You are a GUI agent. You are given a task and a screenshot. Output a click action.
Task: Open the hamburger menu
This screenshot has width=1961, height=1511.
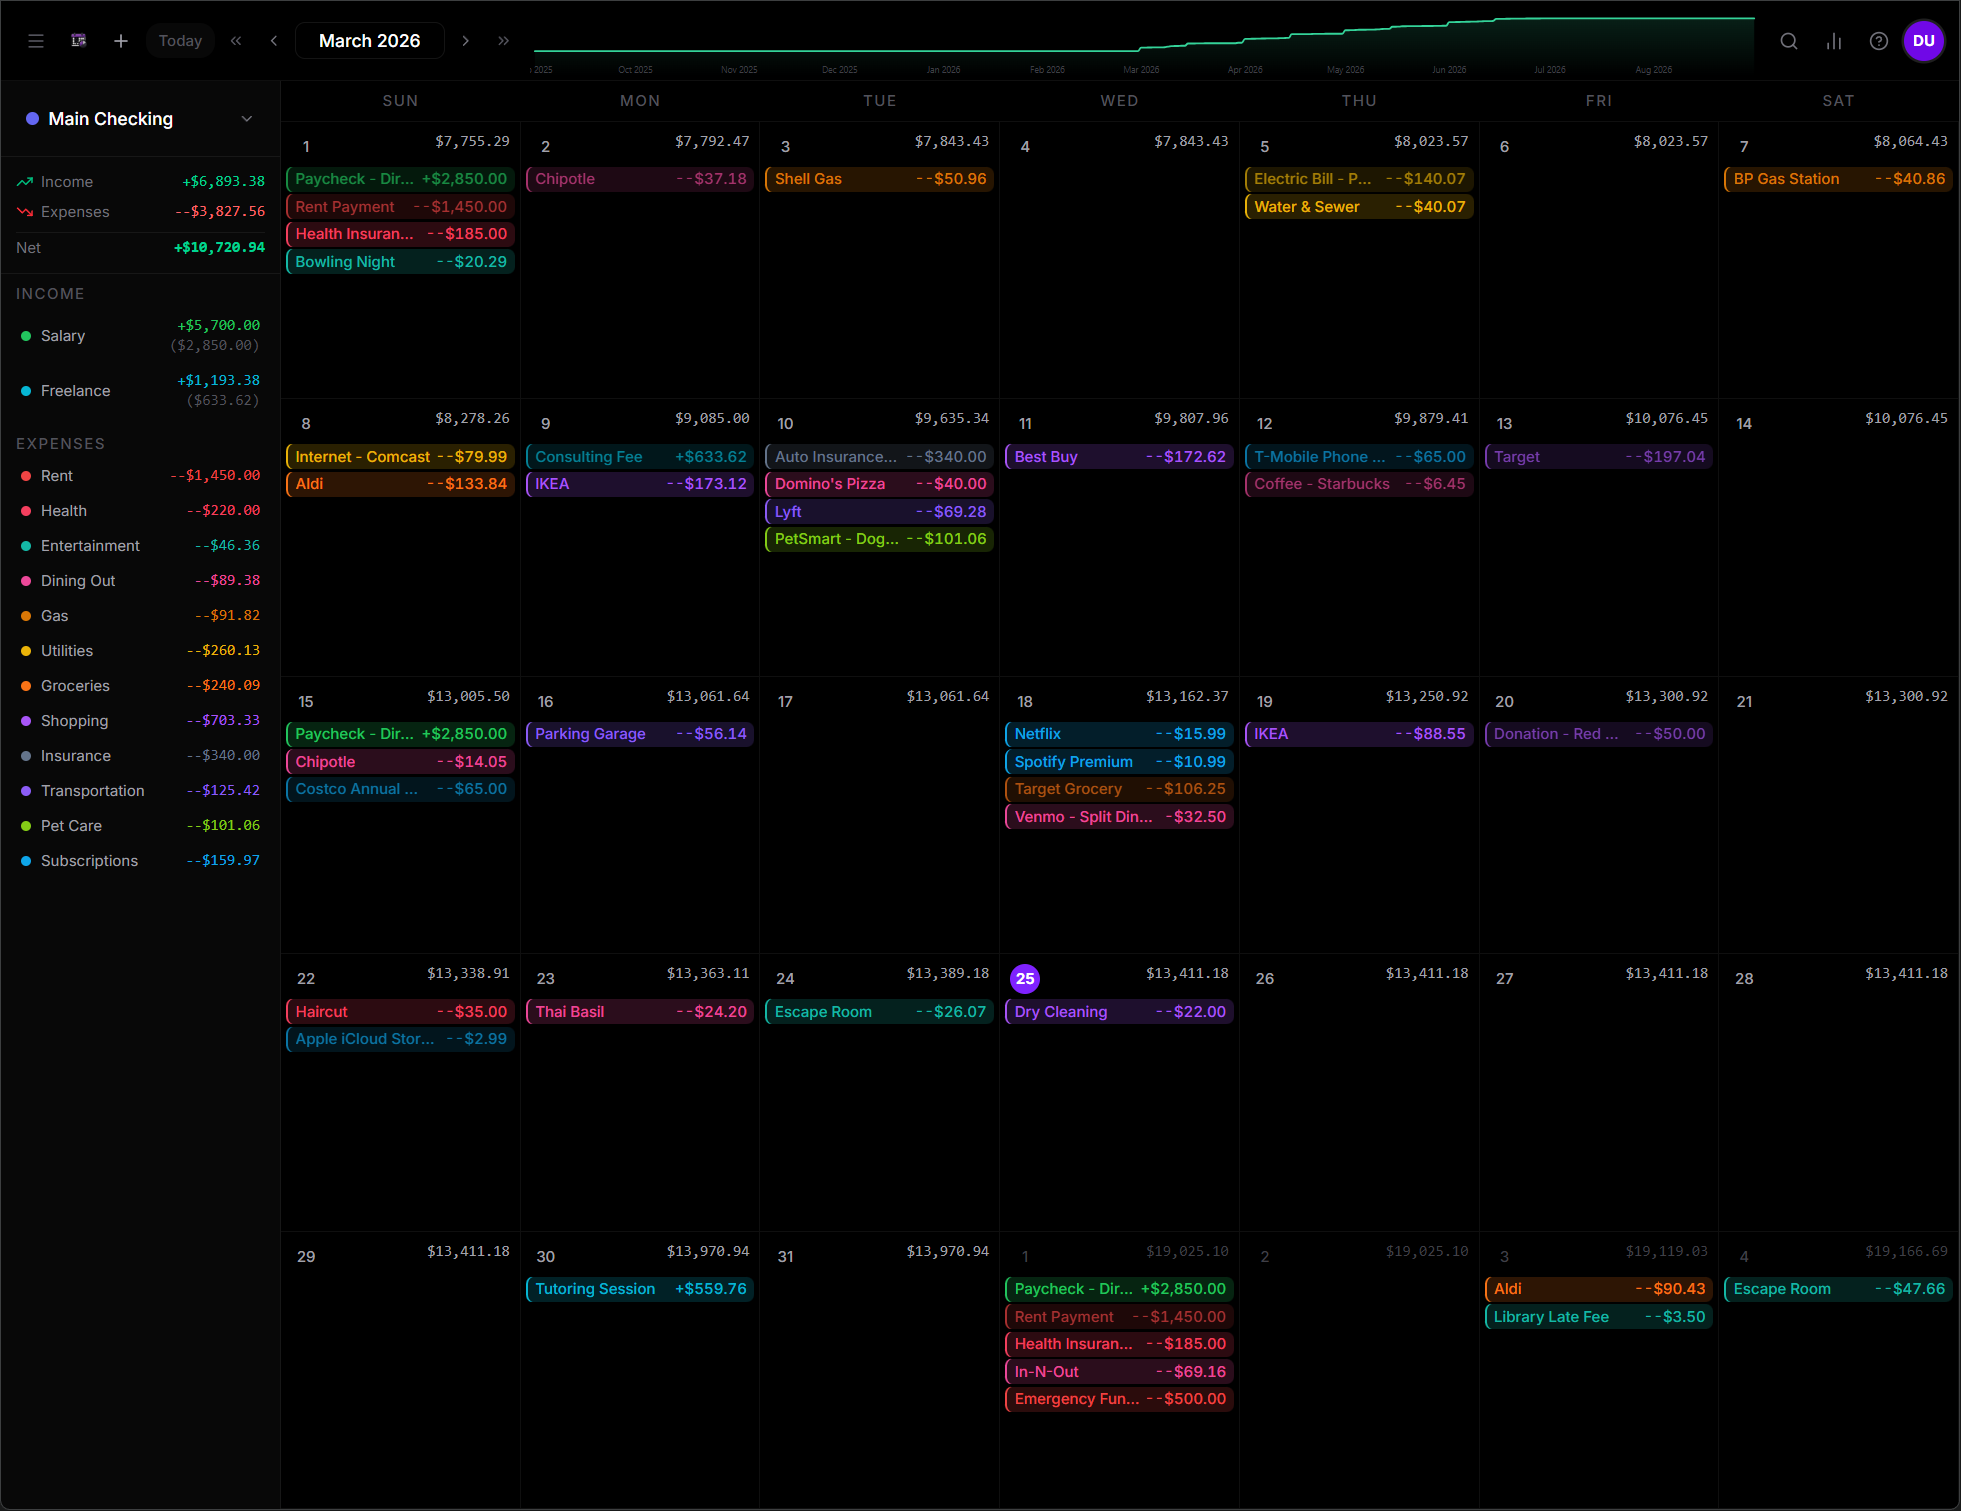tap(36, 41)
